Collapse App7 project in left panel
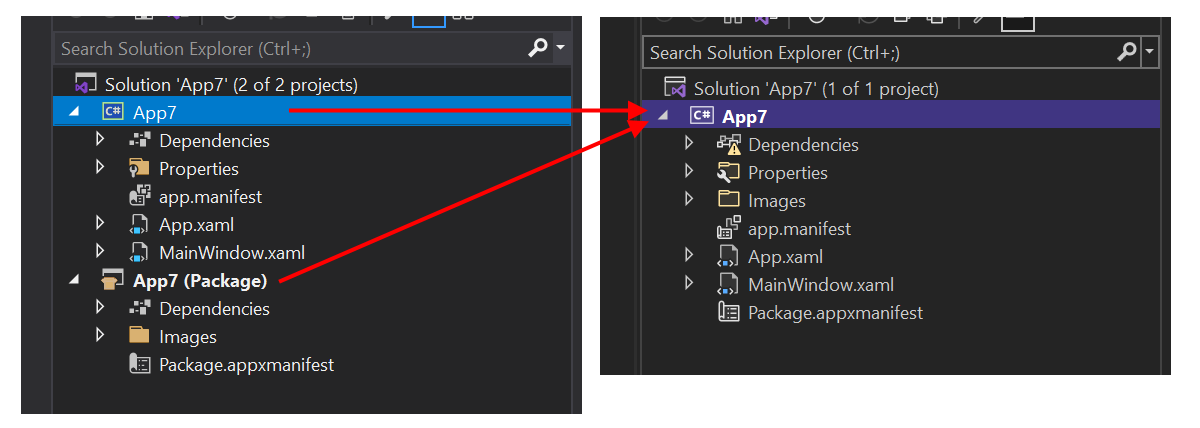 (74, 113)
